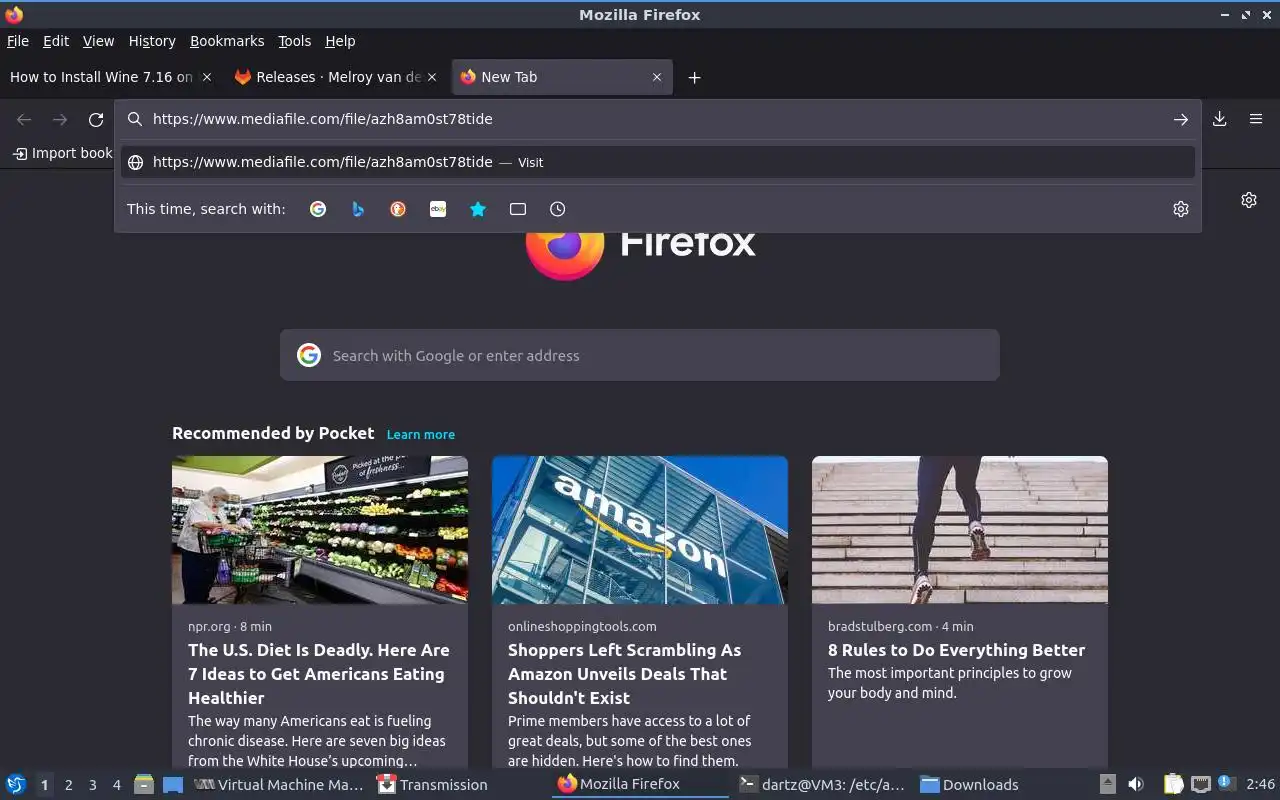
Task: Open new tab page personalize gear
Action: coord(1249,200)
